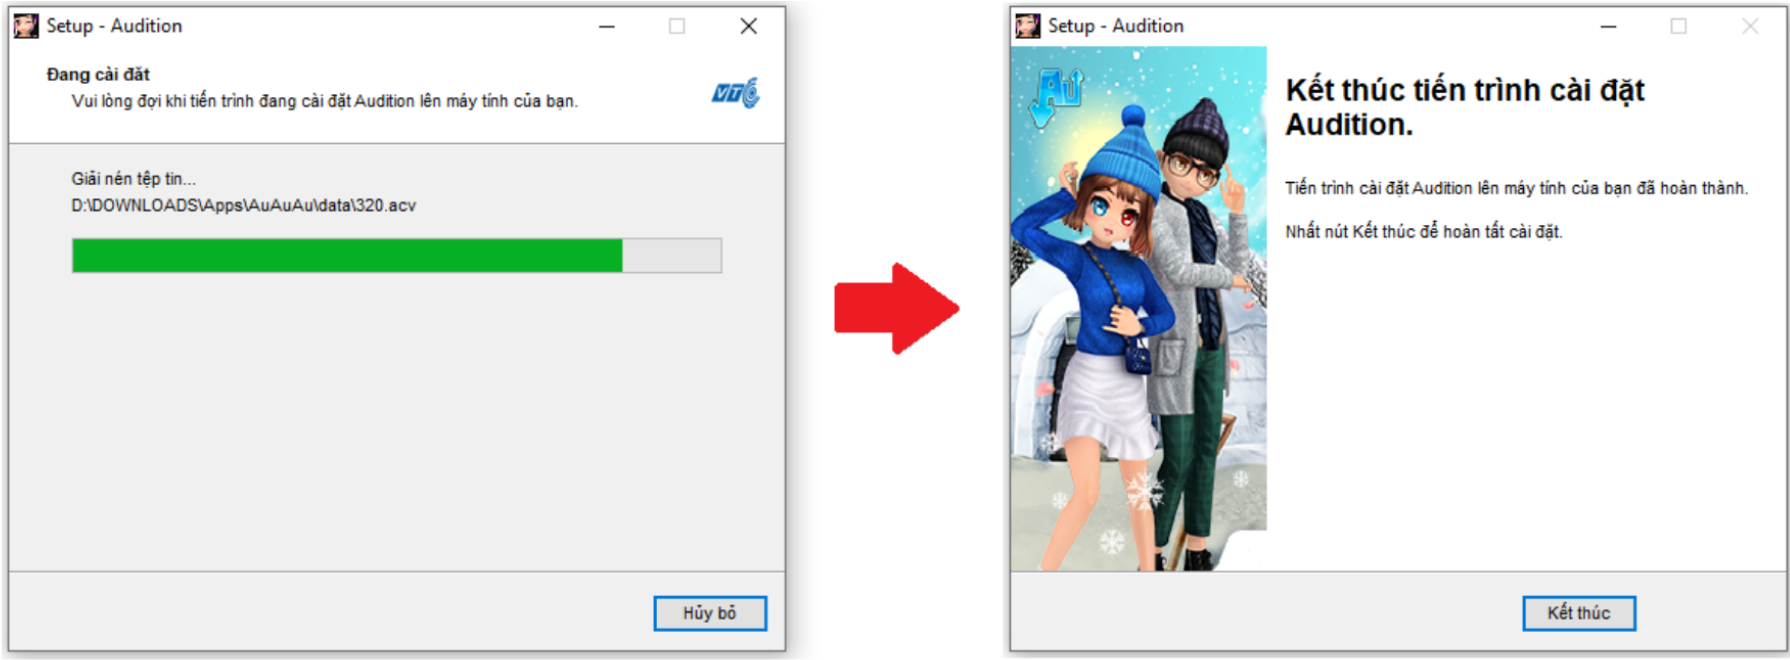The image size is (1790, 660).
Task: Click the Audition app icon in right title bar
Action: coord(1028,26)
